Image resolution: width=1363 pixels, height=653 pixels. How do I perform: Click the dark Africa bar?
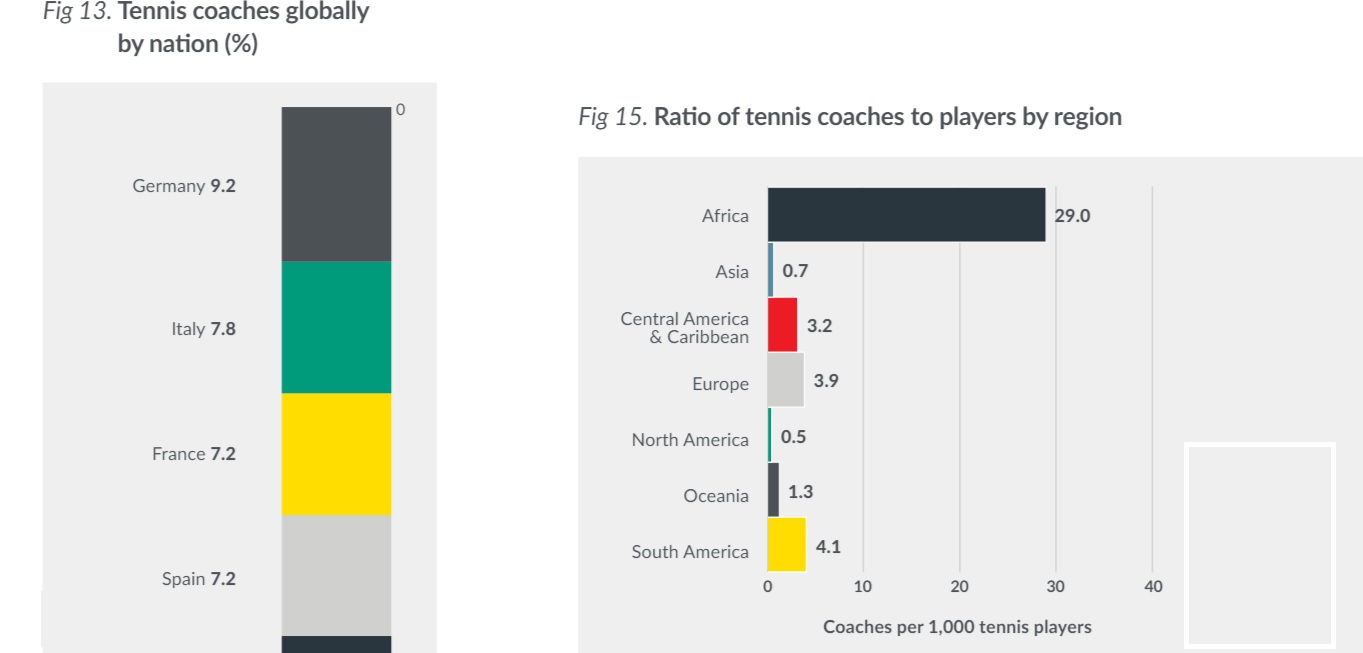click(906, 214)
